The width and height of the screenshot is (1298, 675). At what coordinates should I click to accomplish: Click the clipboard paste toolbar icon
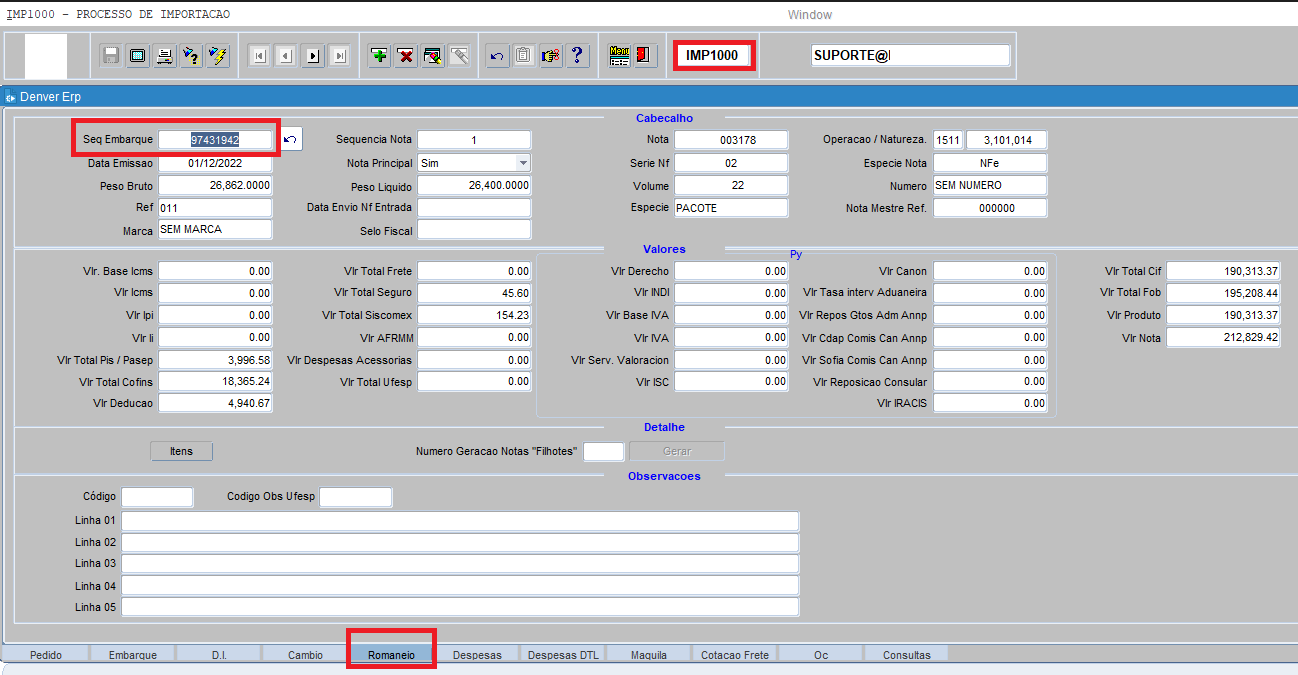tap(524, 56)
